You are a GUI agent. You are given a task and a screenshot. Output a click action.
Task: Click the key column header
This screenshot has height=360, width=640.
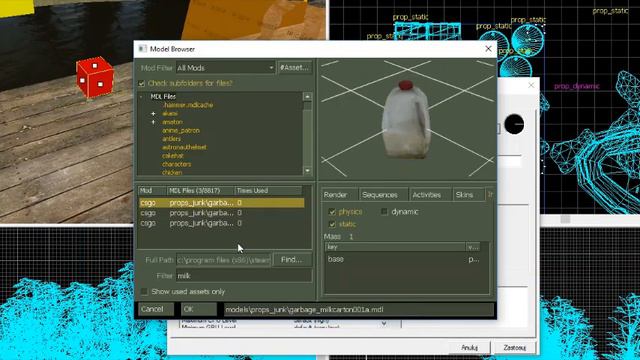[395, 247]
